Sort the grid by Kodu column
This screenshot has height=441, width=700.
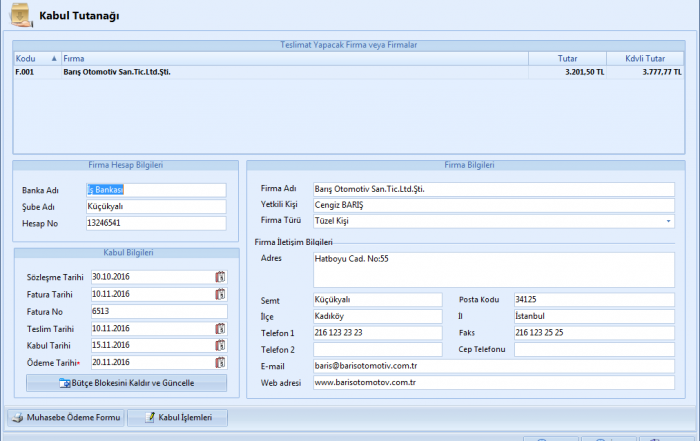click(35, 59)
